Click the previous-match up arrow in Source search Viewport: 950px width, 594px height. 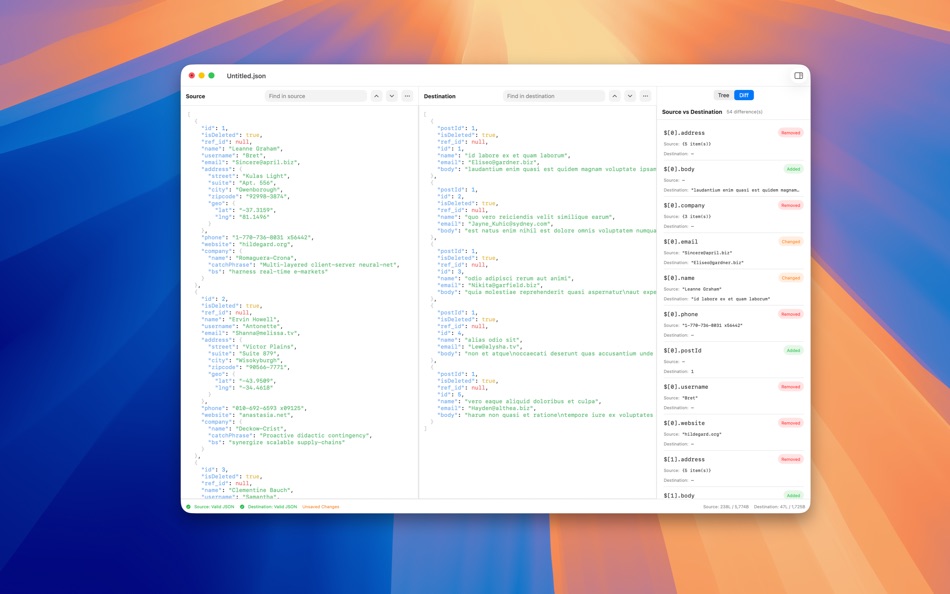377,96
